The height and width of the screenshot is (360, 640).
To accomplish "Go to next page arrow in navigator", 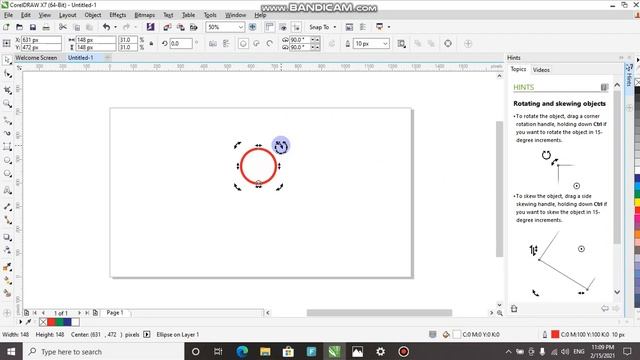I will click(79, 313).
